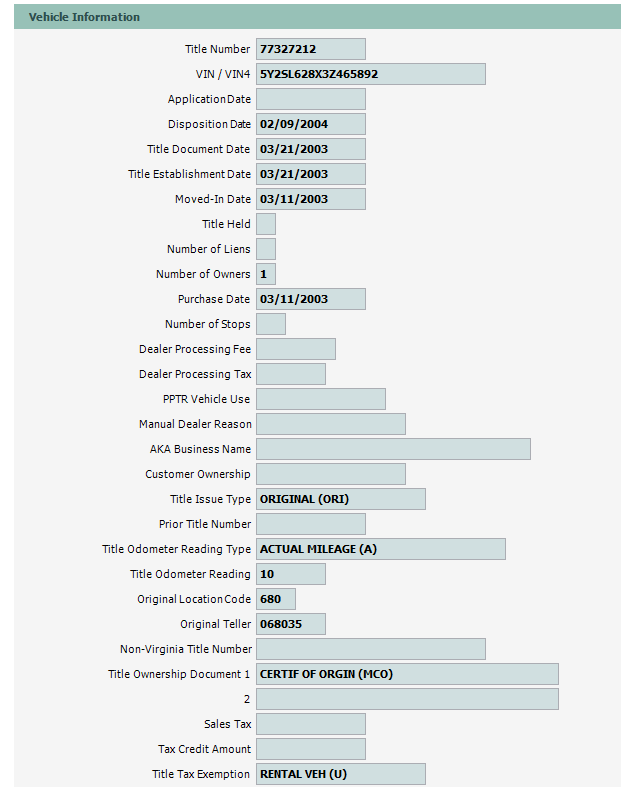Click the Number of Liens box
The width and height of the screenshot is (621, 787).
coord(266,249)
